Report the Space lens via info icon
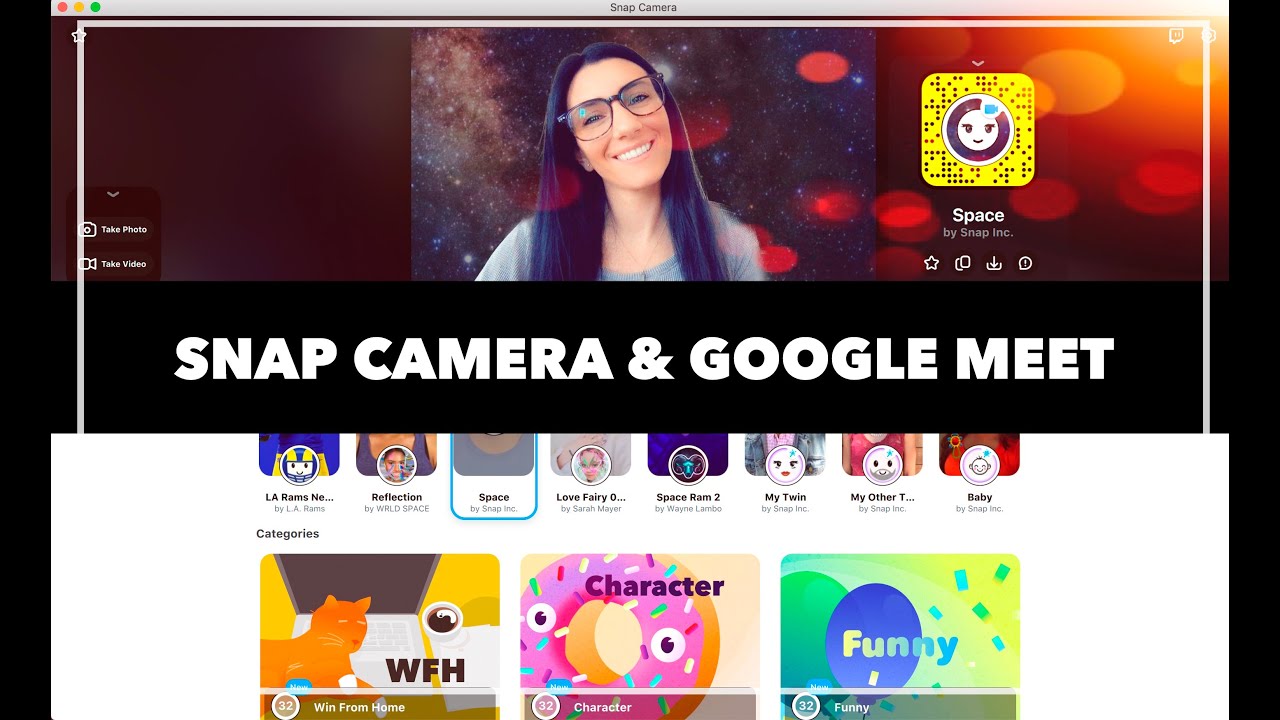This screenshot has height=720, width=1280. point(1024,263)
